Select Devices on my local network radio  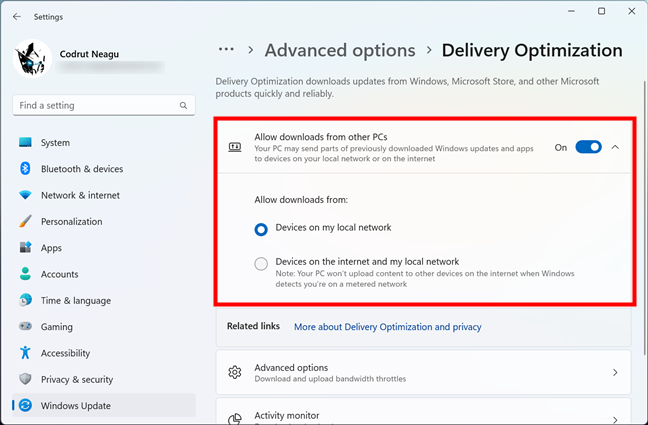tap(261, 229)
